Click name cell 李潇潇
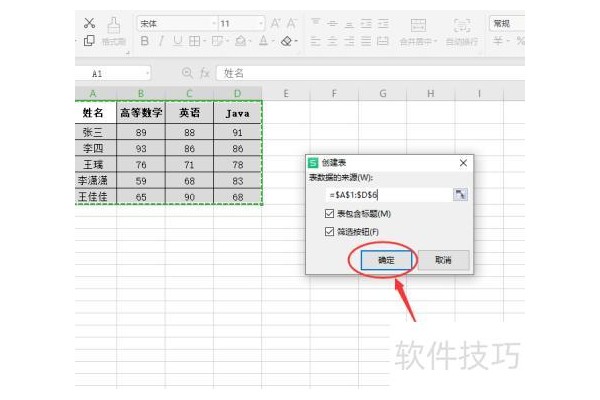The image size is (600, 400). [x=95, y=180]
